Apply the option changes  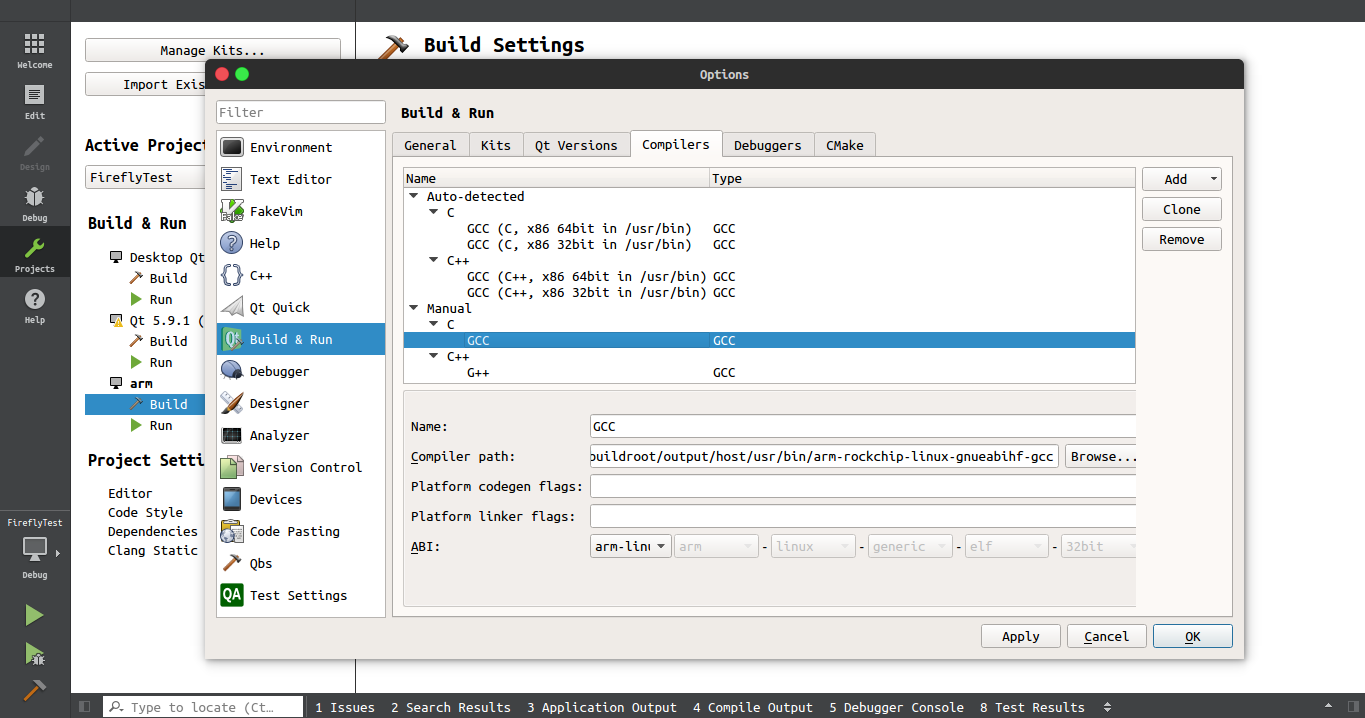click(x=1021, y=636)
